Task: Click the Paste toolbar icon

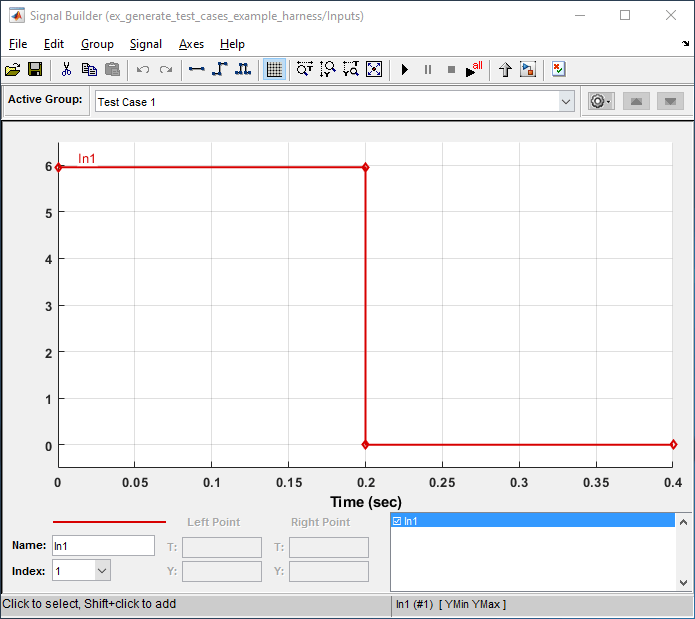Action: (112, 70)
